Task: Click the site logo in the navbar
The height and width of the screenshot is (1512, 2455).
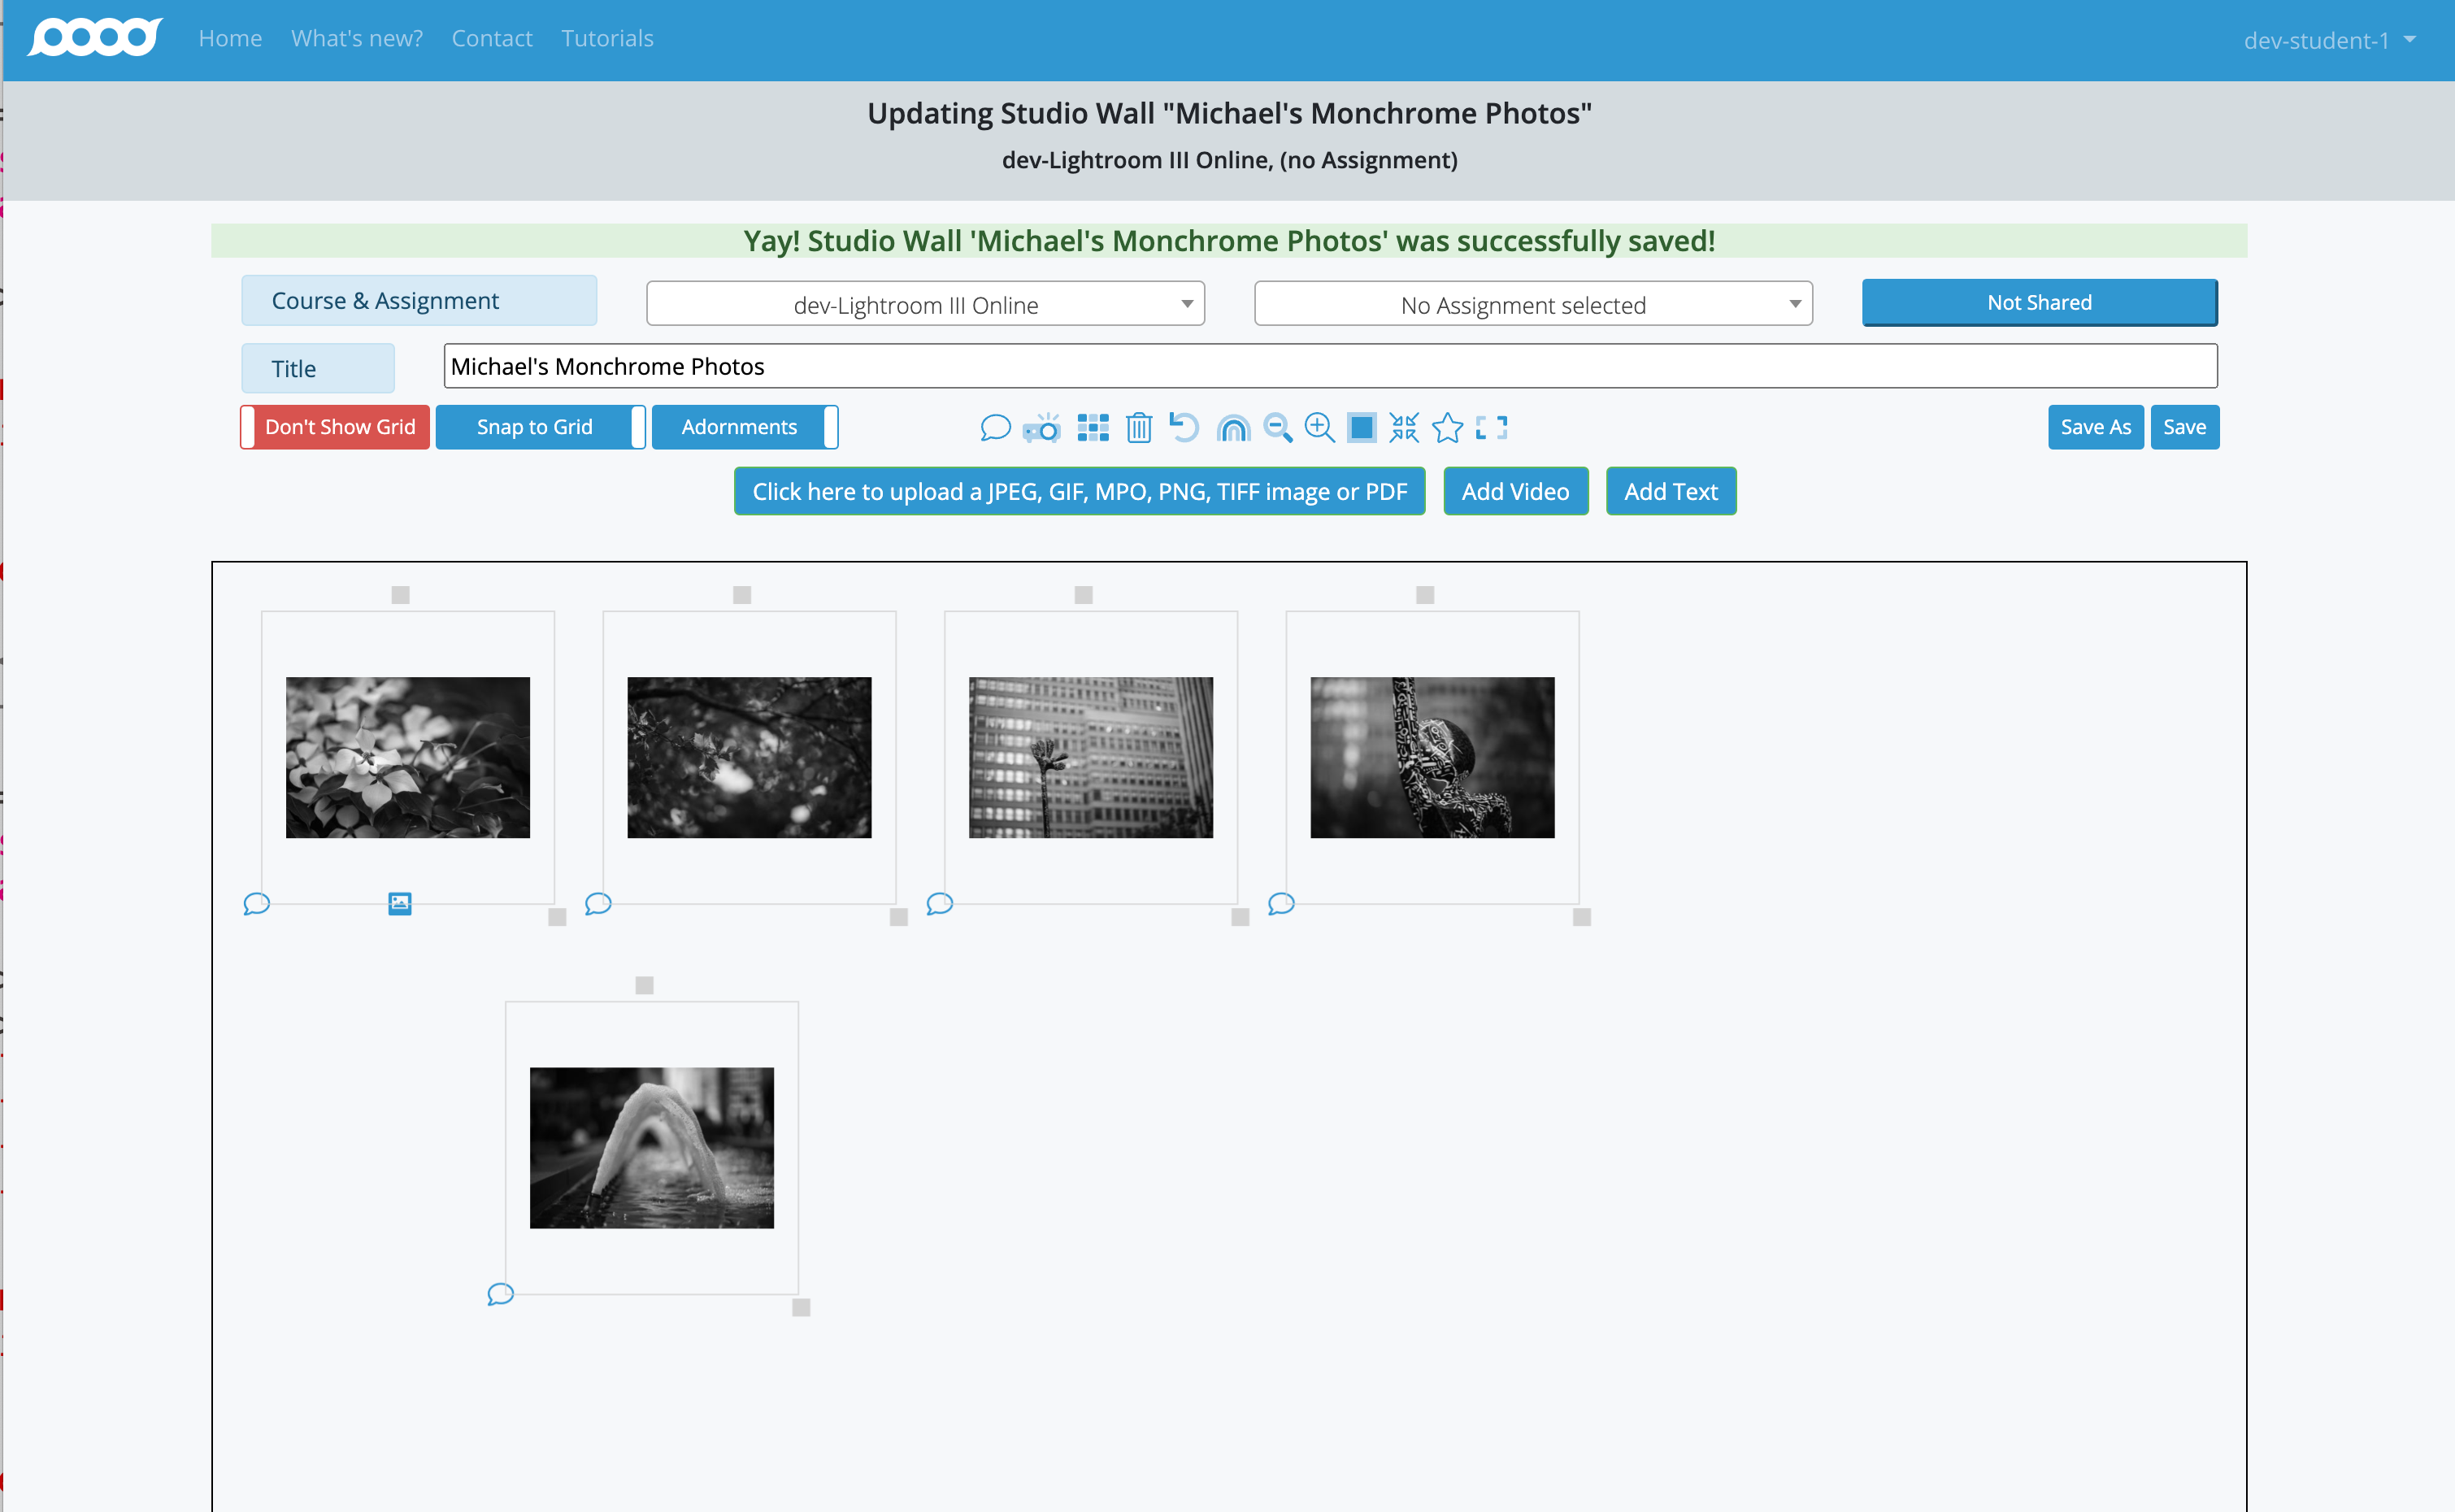Action: pos(95,38)
